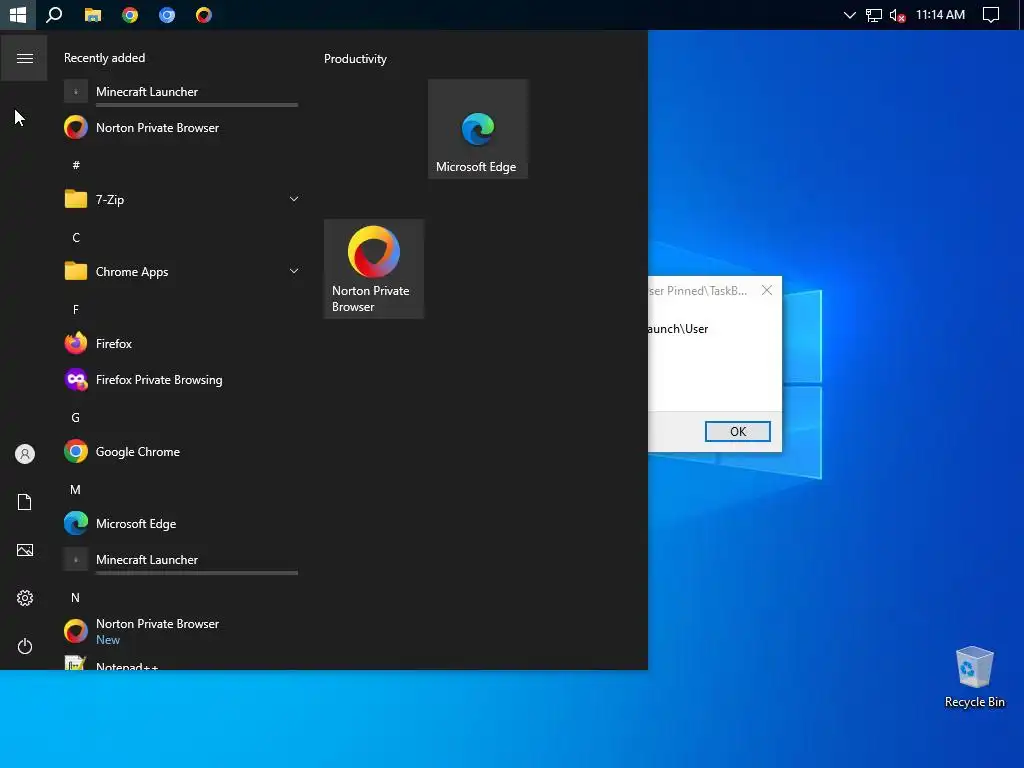The height and width of the screenshot is (768, 1024).
Task: Open the Action Center notifications icon
Action: [x=991, y=14]
